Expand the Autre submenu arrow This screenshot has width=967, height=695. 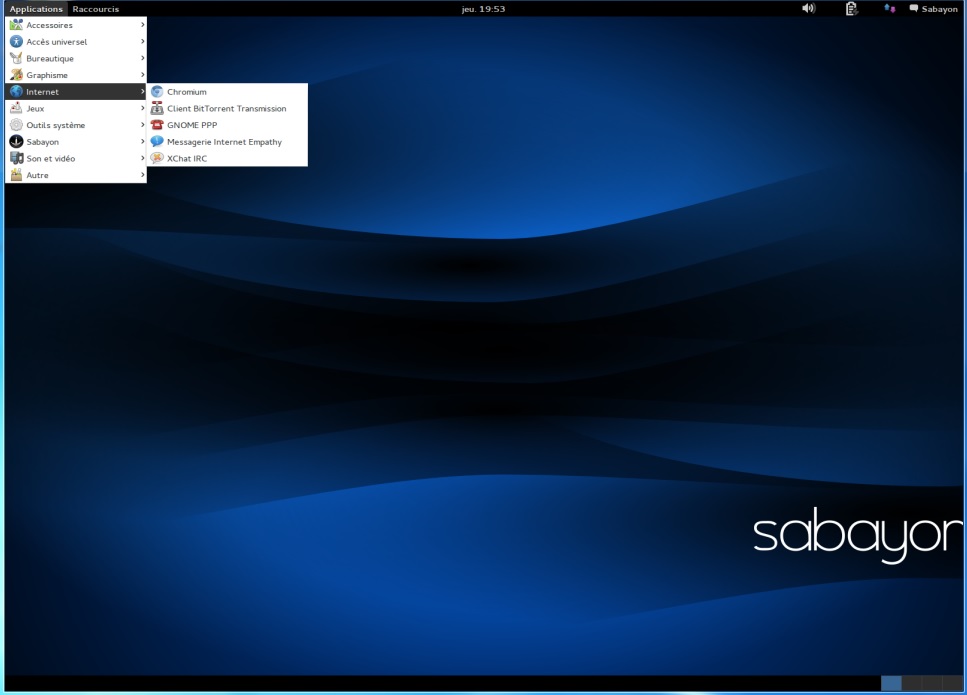pos(142,175)
